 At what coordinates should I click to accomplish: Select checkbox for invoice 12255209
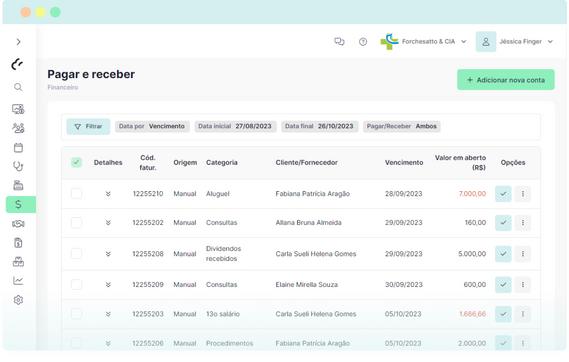click(76, 284)
